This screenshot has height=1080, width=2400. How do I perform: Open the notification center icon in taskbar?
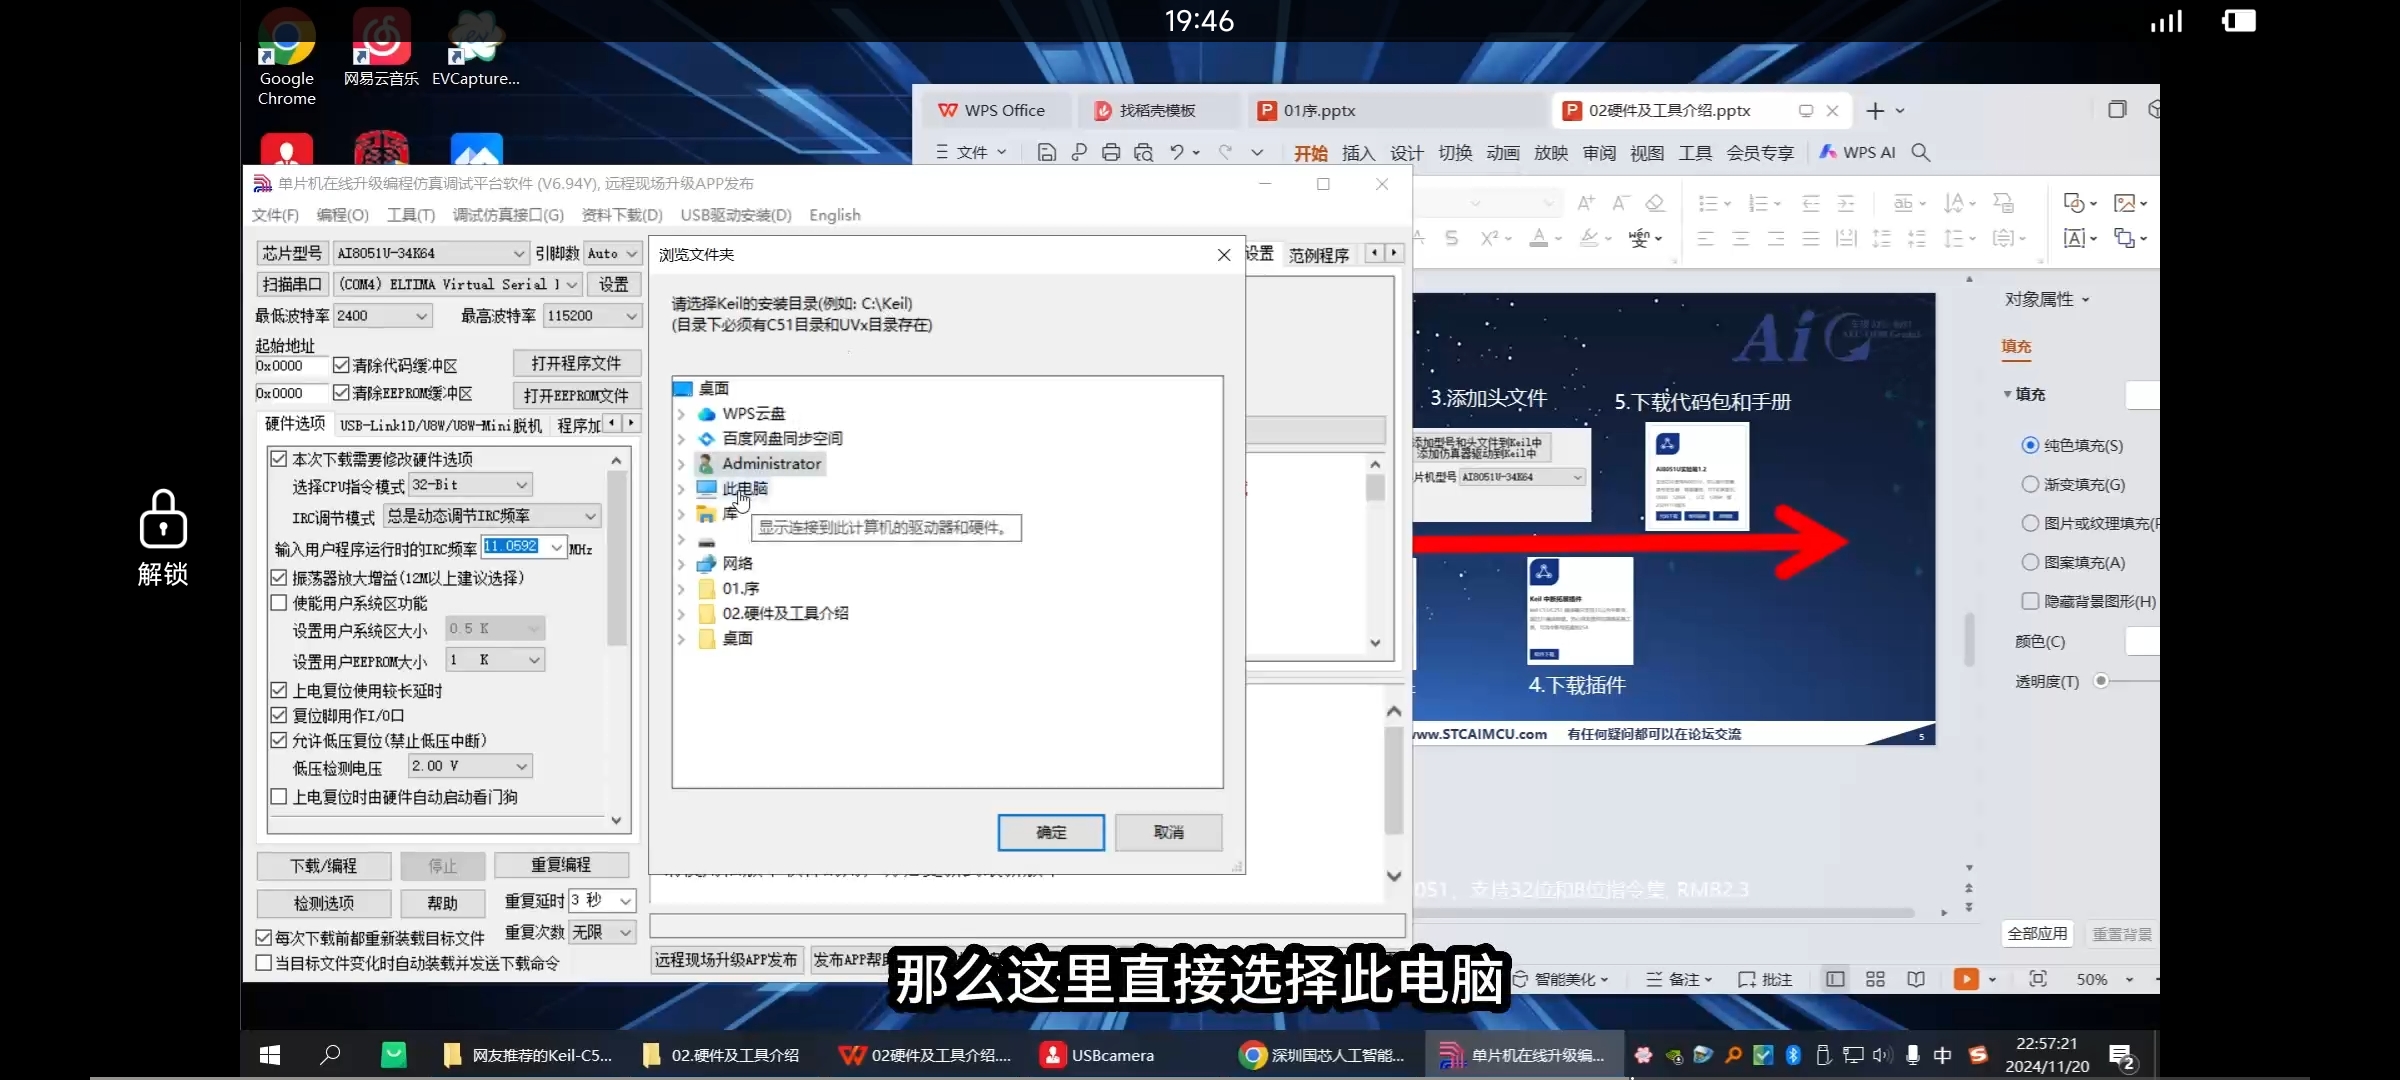(2121, 1056)
